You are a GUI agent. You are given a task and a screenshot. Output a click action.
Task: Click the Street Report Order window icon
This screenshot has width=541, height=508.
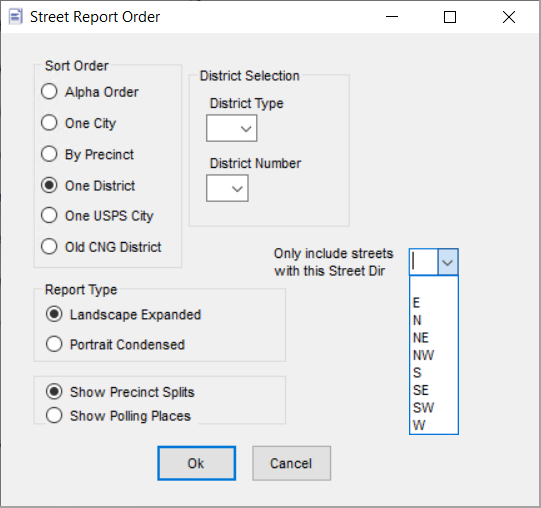pos(16,17)
